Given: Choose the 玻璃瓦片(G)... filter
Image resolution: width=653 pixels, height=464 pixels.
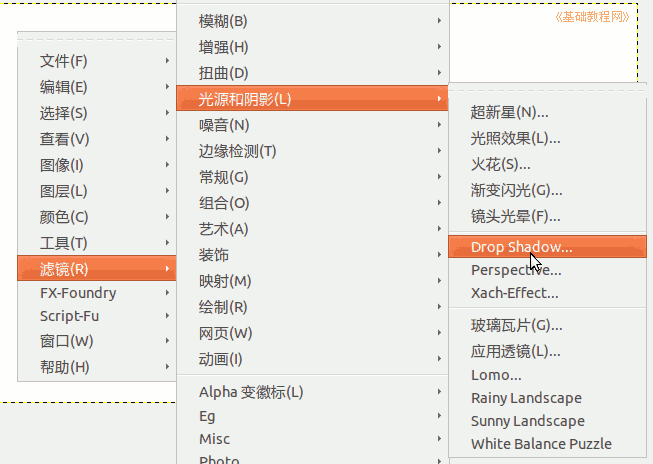Looking at the screenshot, I should [547, 325].
